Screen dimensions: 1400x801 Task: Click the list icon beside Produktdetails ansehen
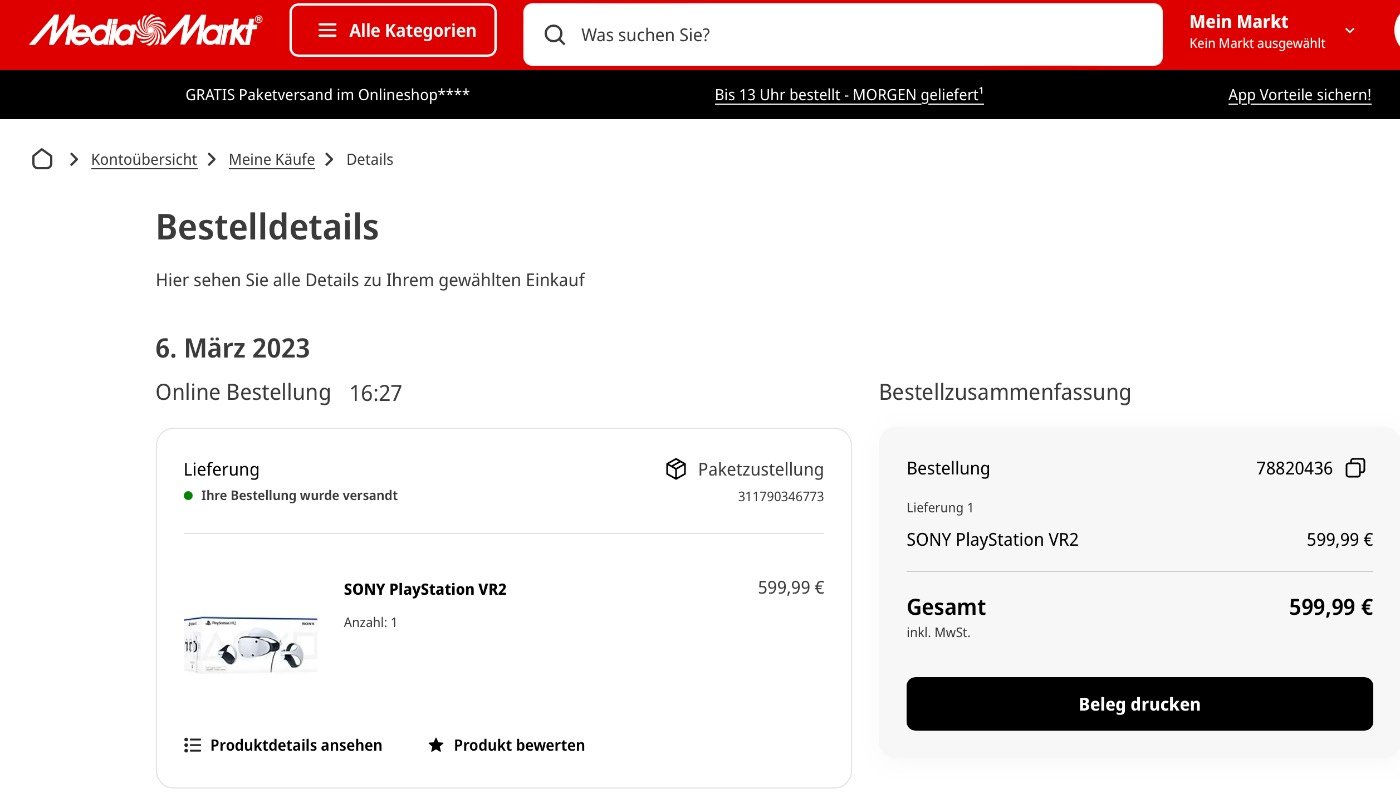(193, 745)
